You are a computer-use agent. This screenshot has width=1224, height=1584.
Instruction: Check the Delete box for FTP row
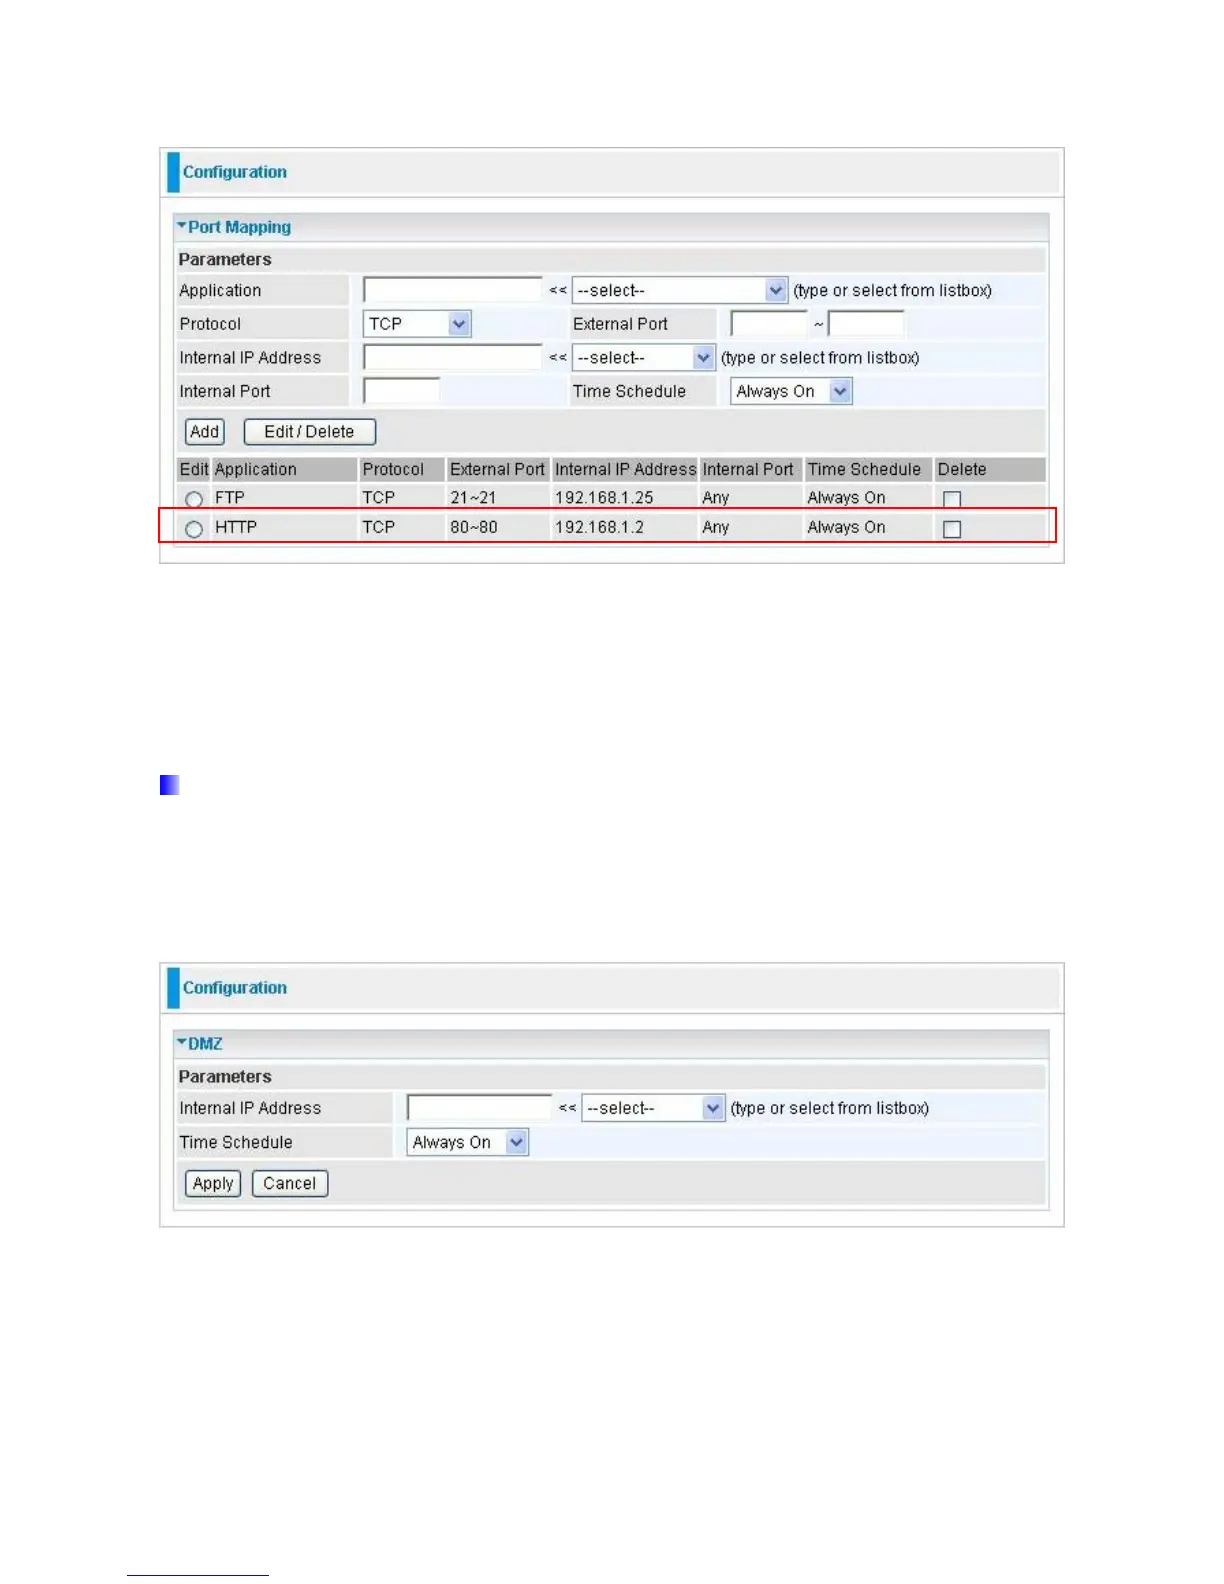coord(952,499)
